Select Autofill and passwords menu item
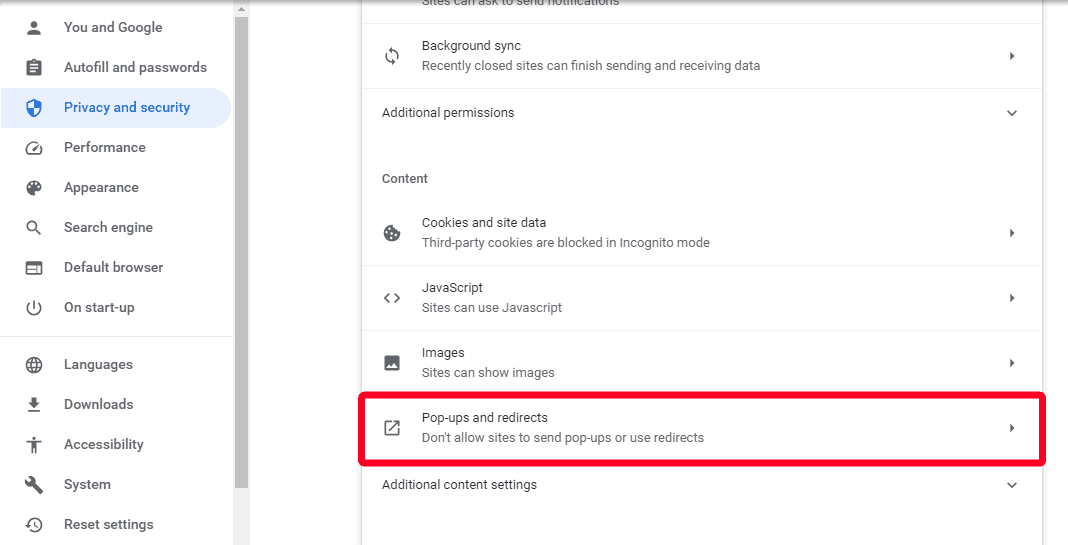The image size is (1068, 545). (135, 68)
